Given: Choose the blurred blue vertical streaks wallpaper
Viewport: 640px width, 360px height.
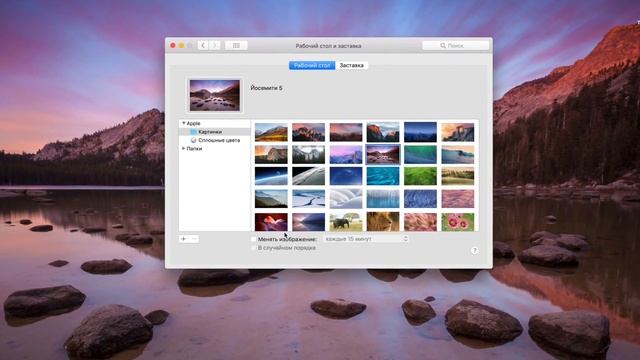Looking at the screenshot, I should (383, 199).
